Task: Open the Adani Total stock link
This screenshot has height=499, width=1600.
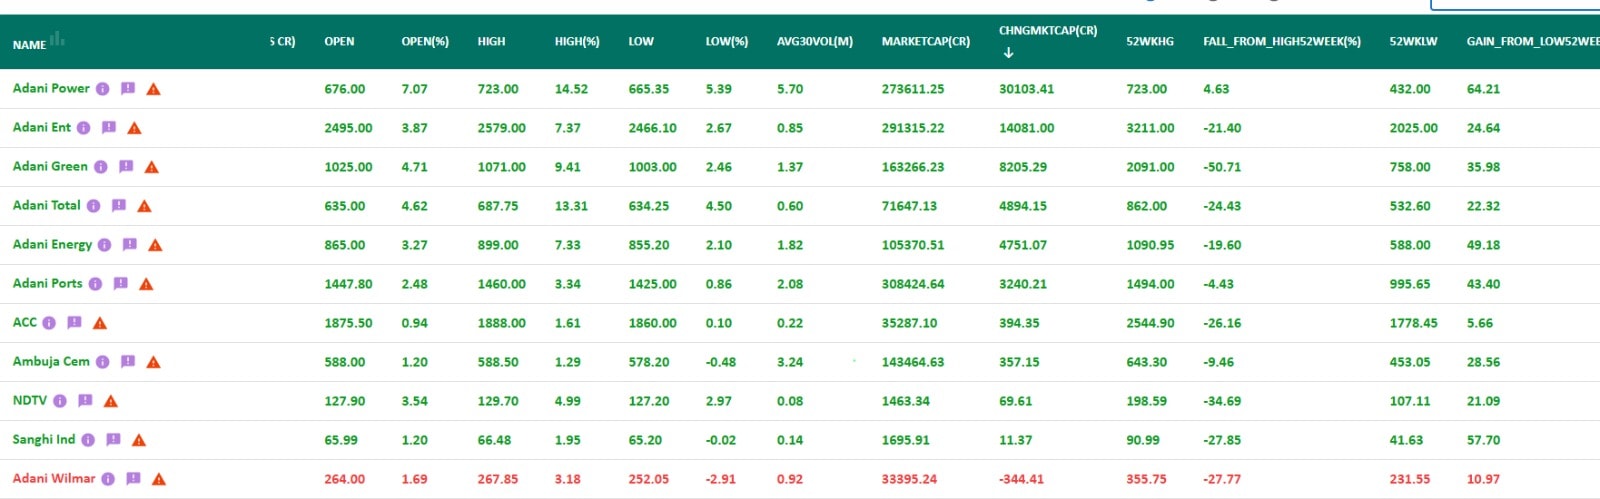Action: pos(46,205)
